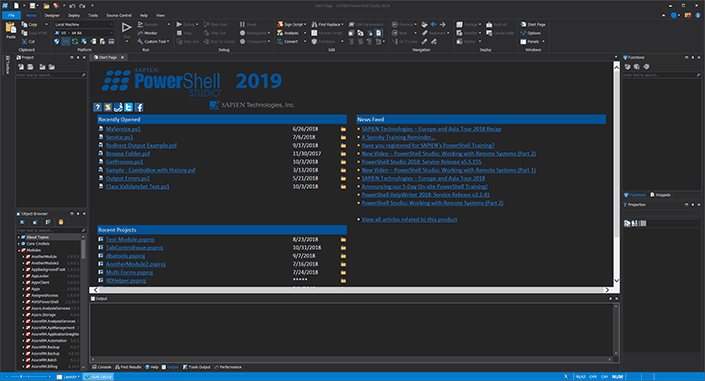Click the Object Browser search field
This screenshot has width=705, height=381.
click(50, 230)
